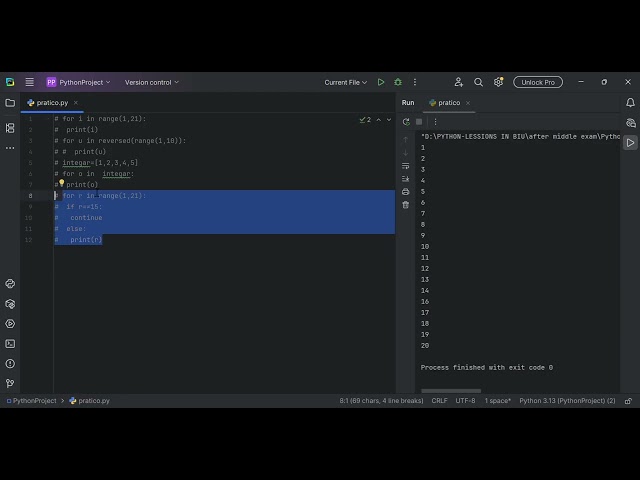This screenshot has height=480, width=640.
Task: Rerun pratico in Run panel
Action: (406, 122)
